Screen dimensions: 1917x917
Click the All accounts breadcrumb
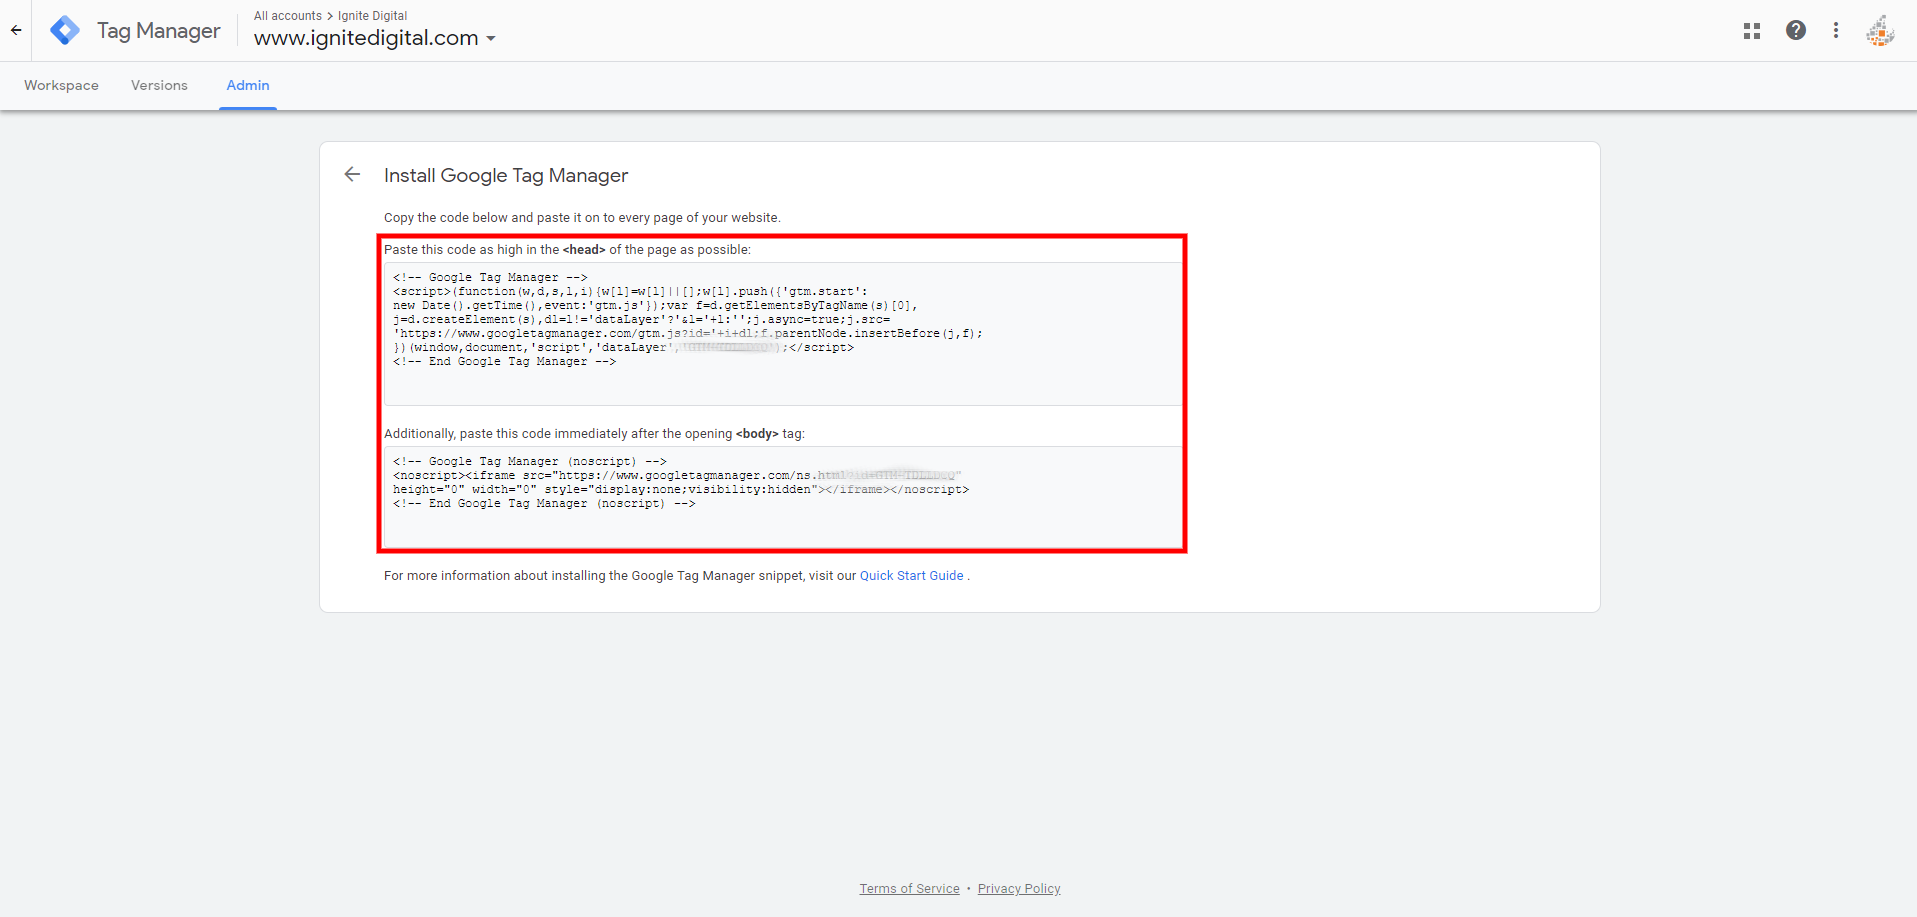(287, 16)
